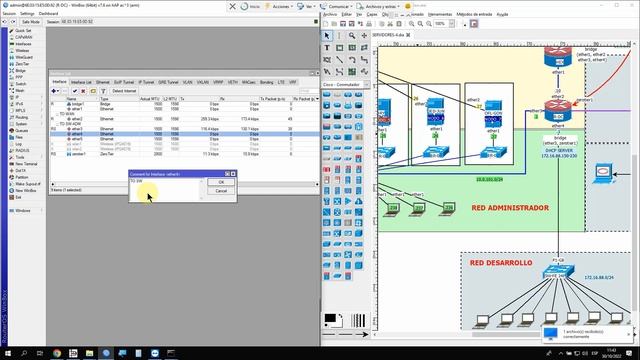Open the Windows Start menu
The image size is (640, 360).
[x=7, y=353]
